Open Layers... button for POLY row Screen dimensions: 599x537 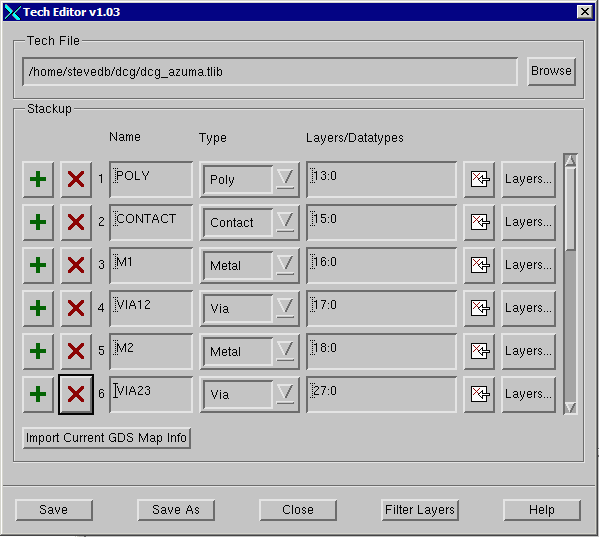click(x=528, y=179)
